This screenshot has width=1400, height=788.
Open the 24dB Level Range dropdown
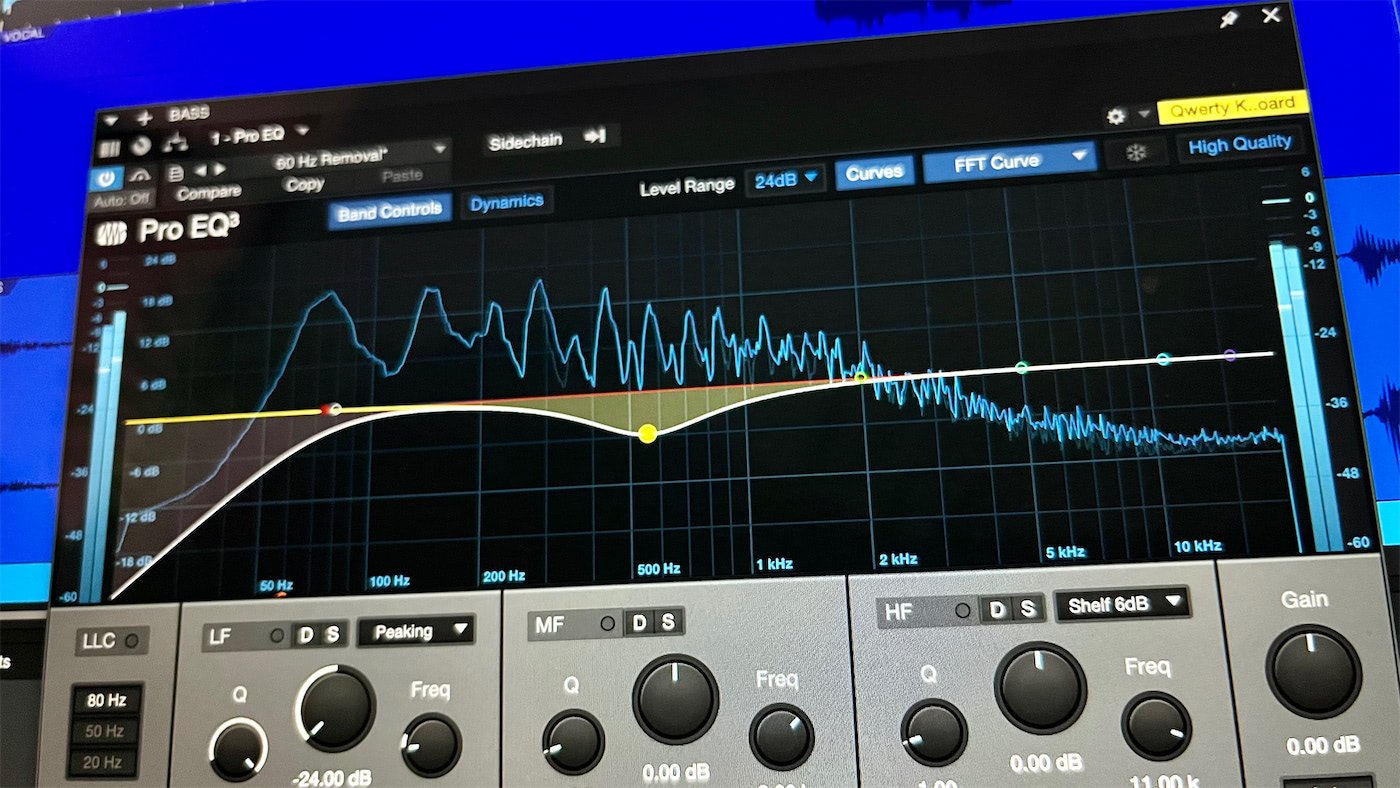786,181
